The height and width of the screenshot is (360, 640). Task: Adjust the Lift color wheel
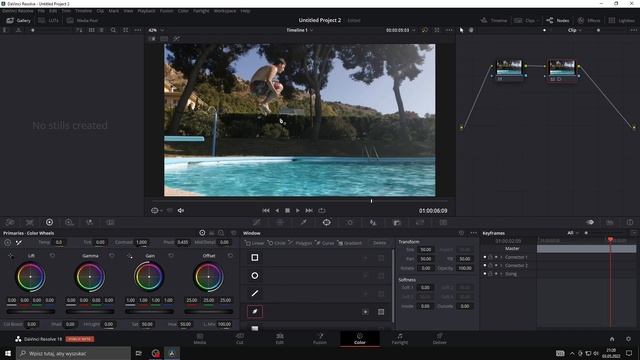coord(31,277)
